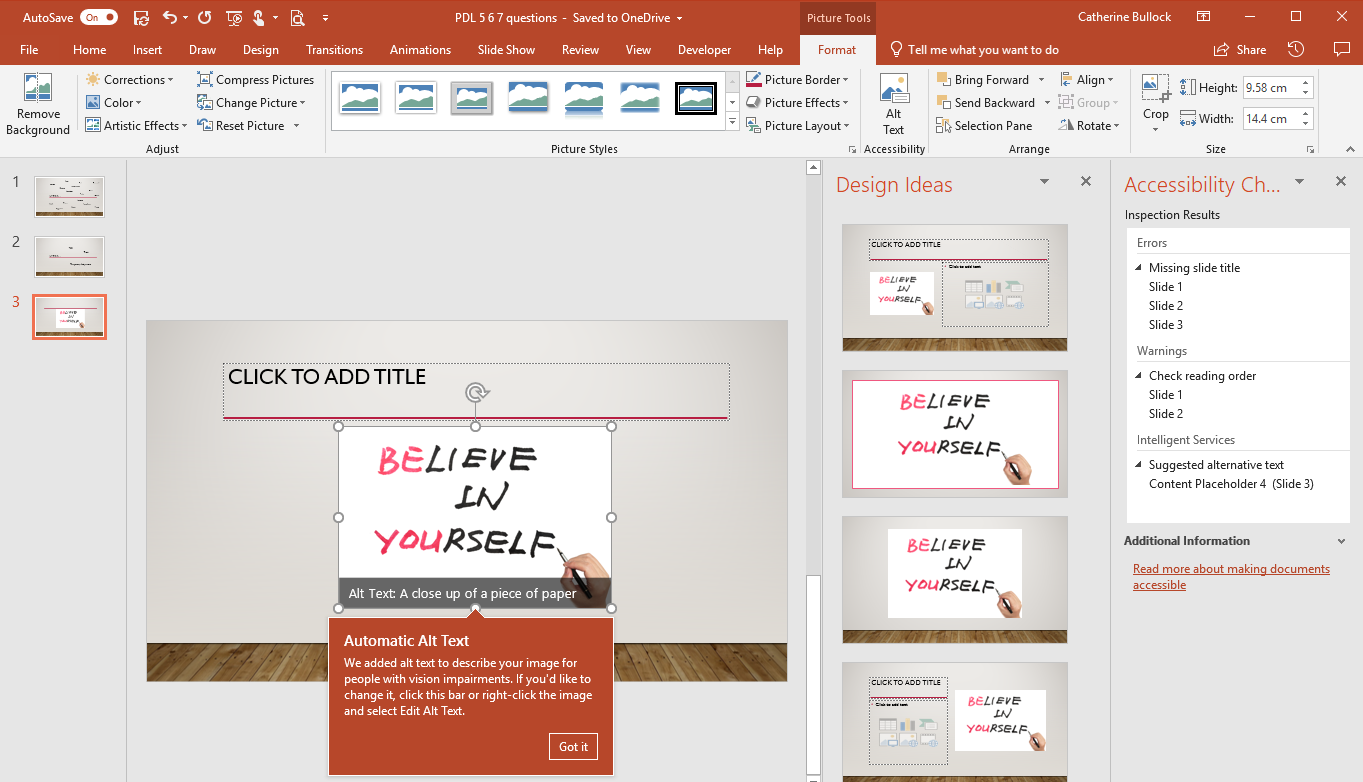Open the Slide Show ribbon tab
Viewport: 1363px width, 782px height.
click(506, 49)
